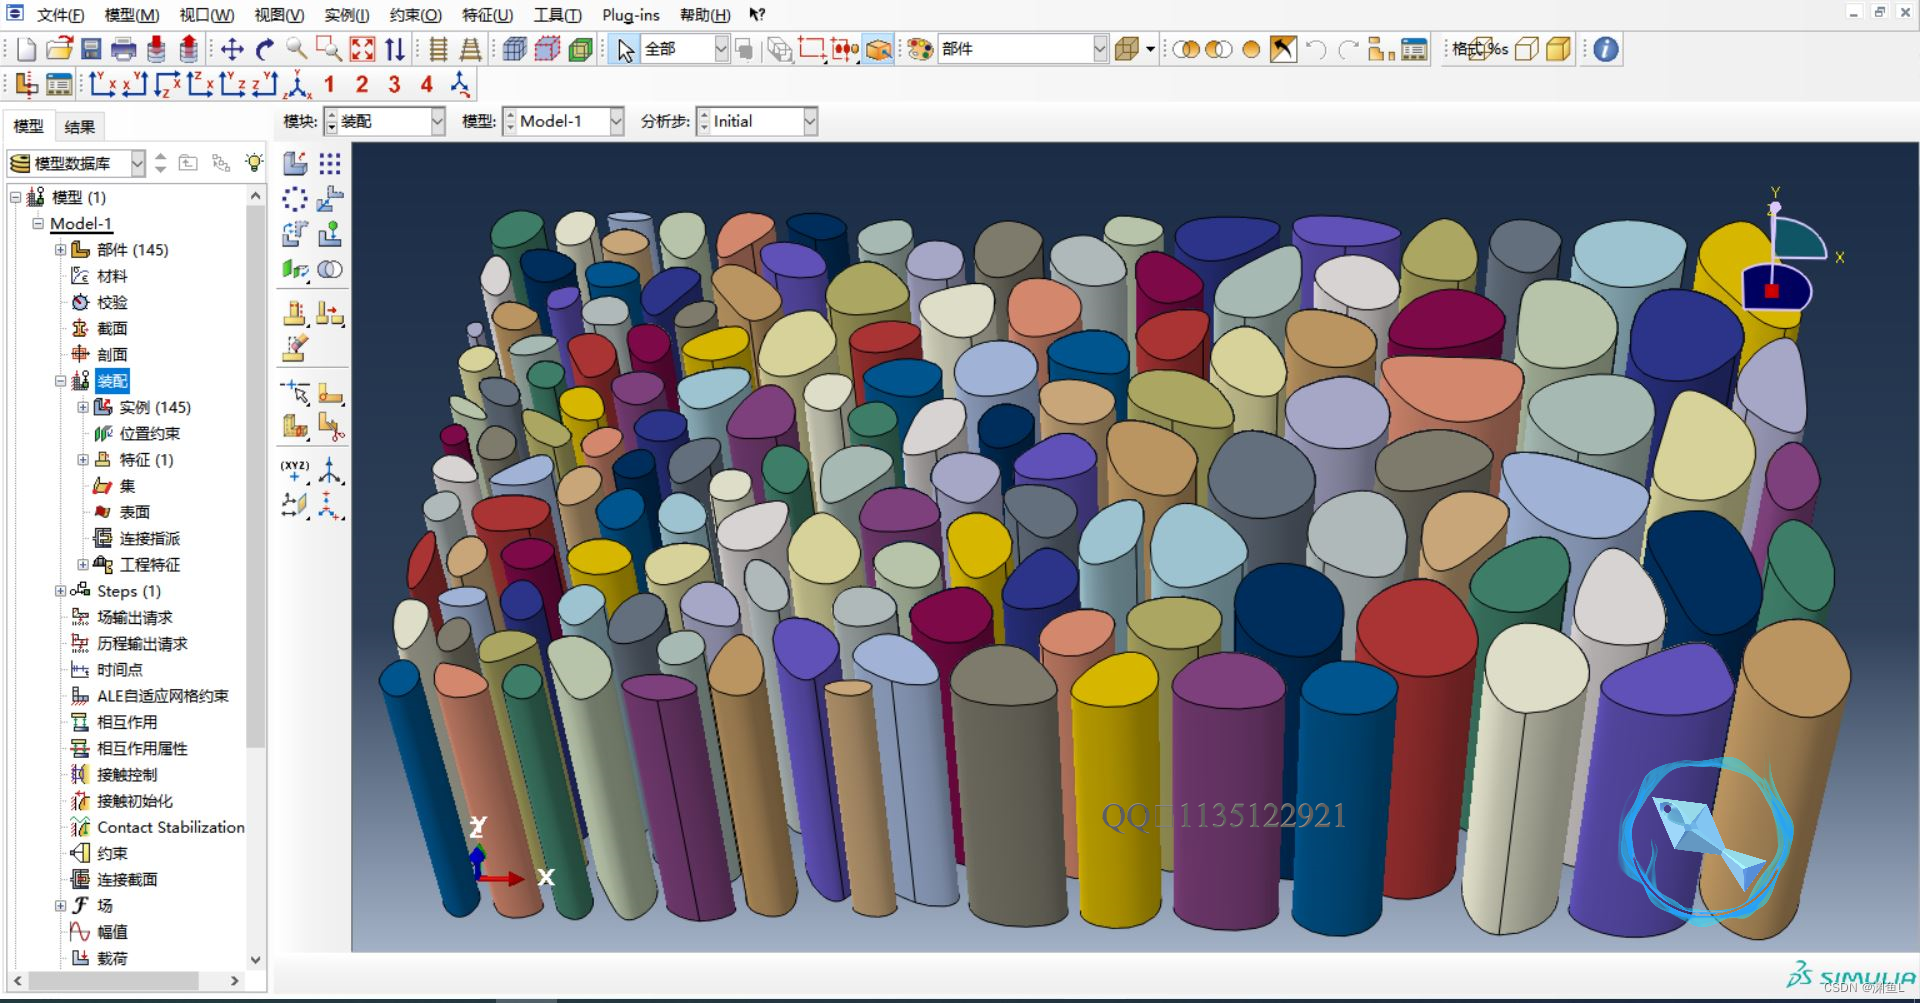Activate the Rotate View tool
The width and height of the screenshot is (1920, 1003).
point(265,49)
